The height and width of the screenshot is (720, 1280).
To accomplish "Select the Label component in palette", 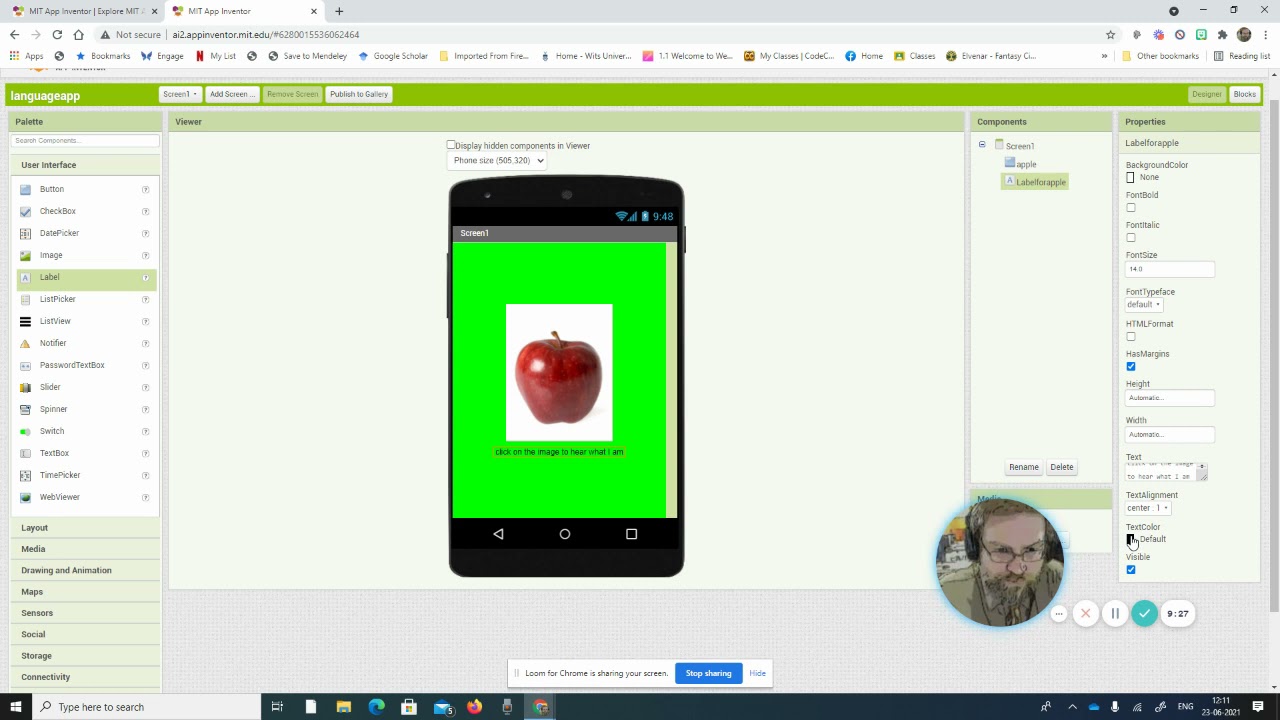I will pos(50,277).
